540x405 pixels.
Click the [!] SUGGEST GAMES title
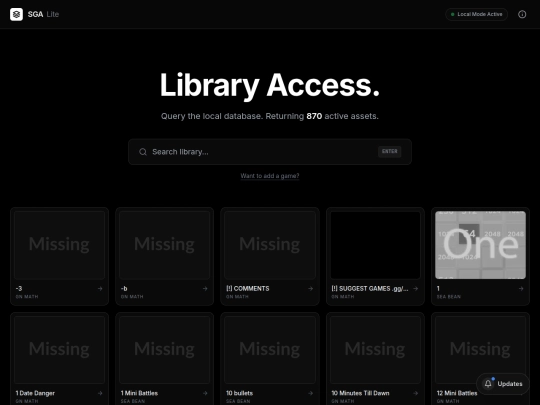[x=370, y=289]
